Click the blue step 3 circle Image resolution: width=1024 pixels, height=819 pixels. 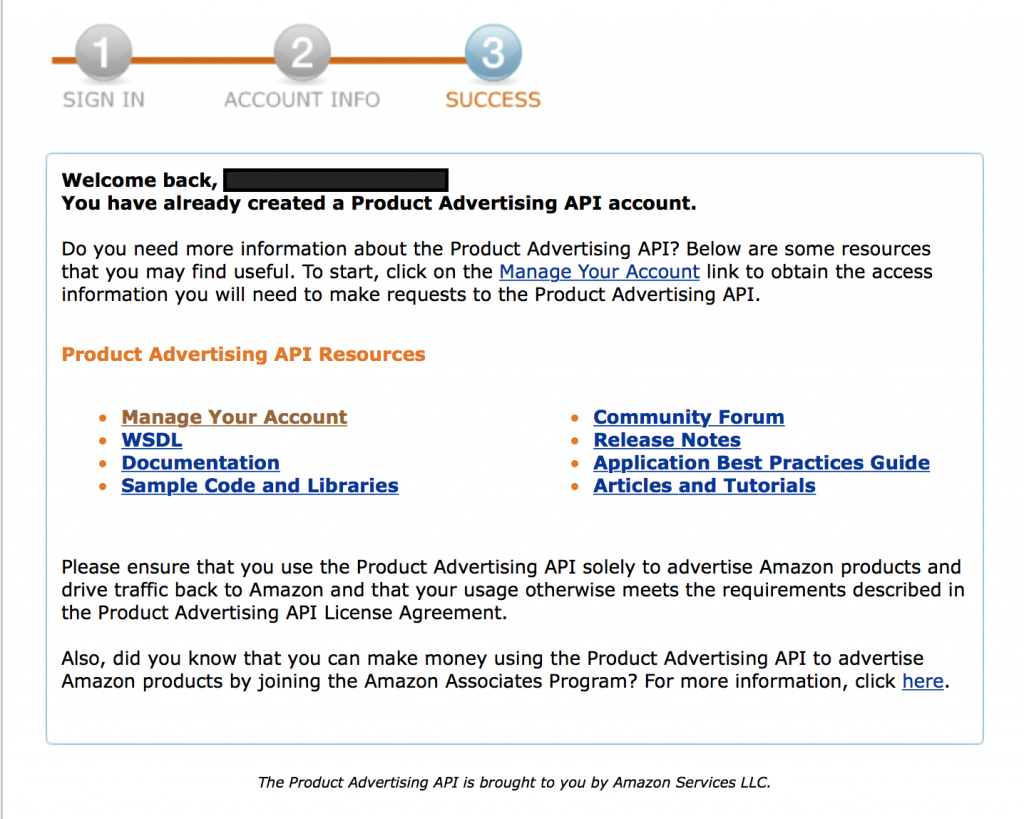coord(493,54)
